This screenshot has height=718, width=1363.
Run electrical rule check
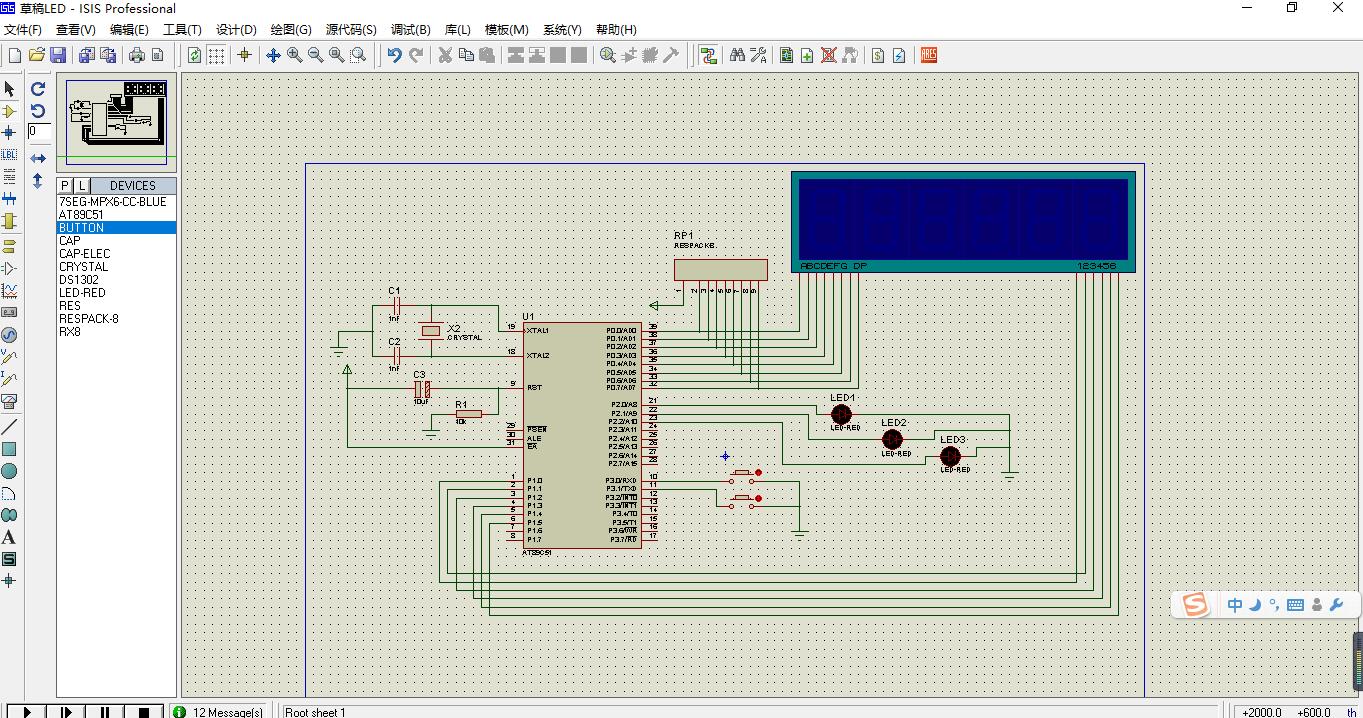(899, 55)
